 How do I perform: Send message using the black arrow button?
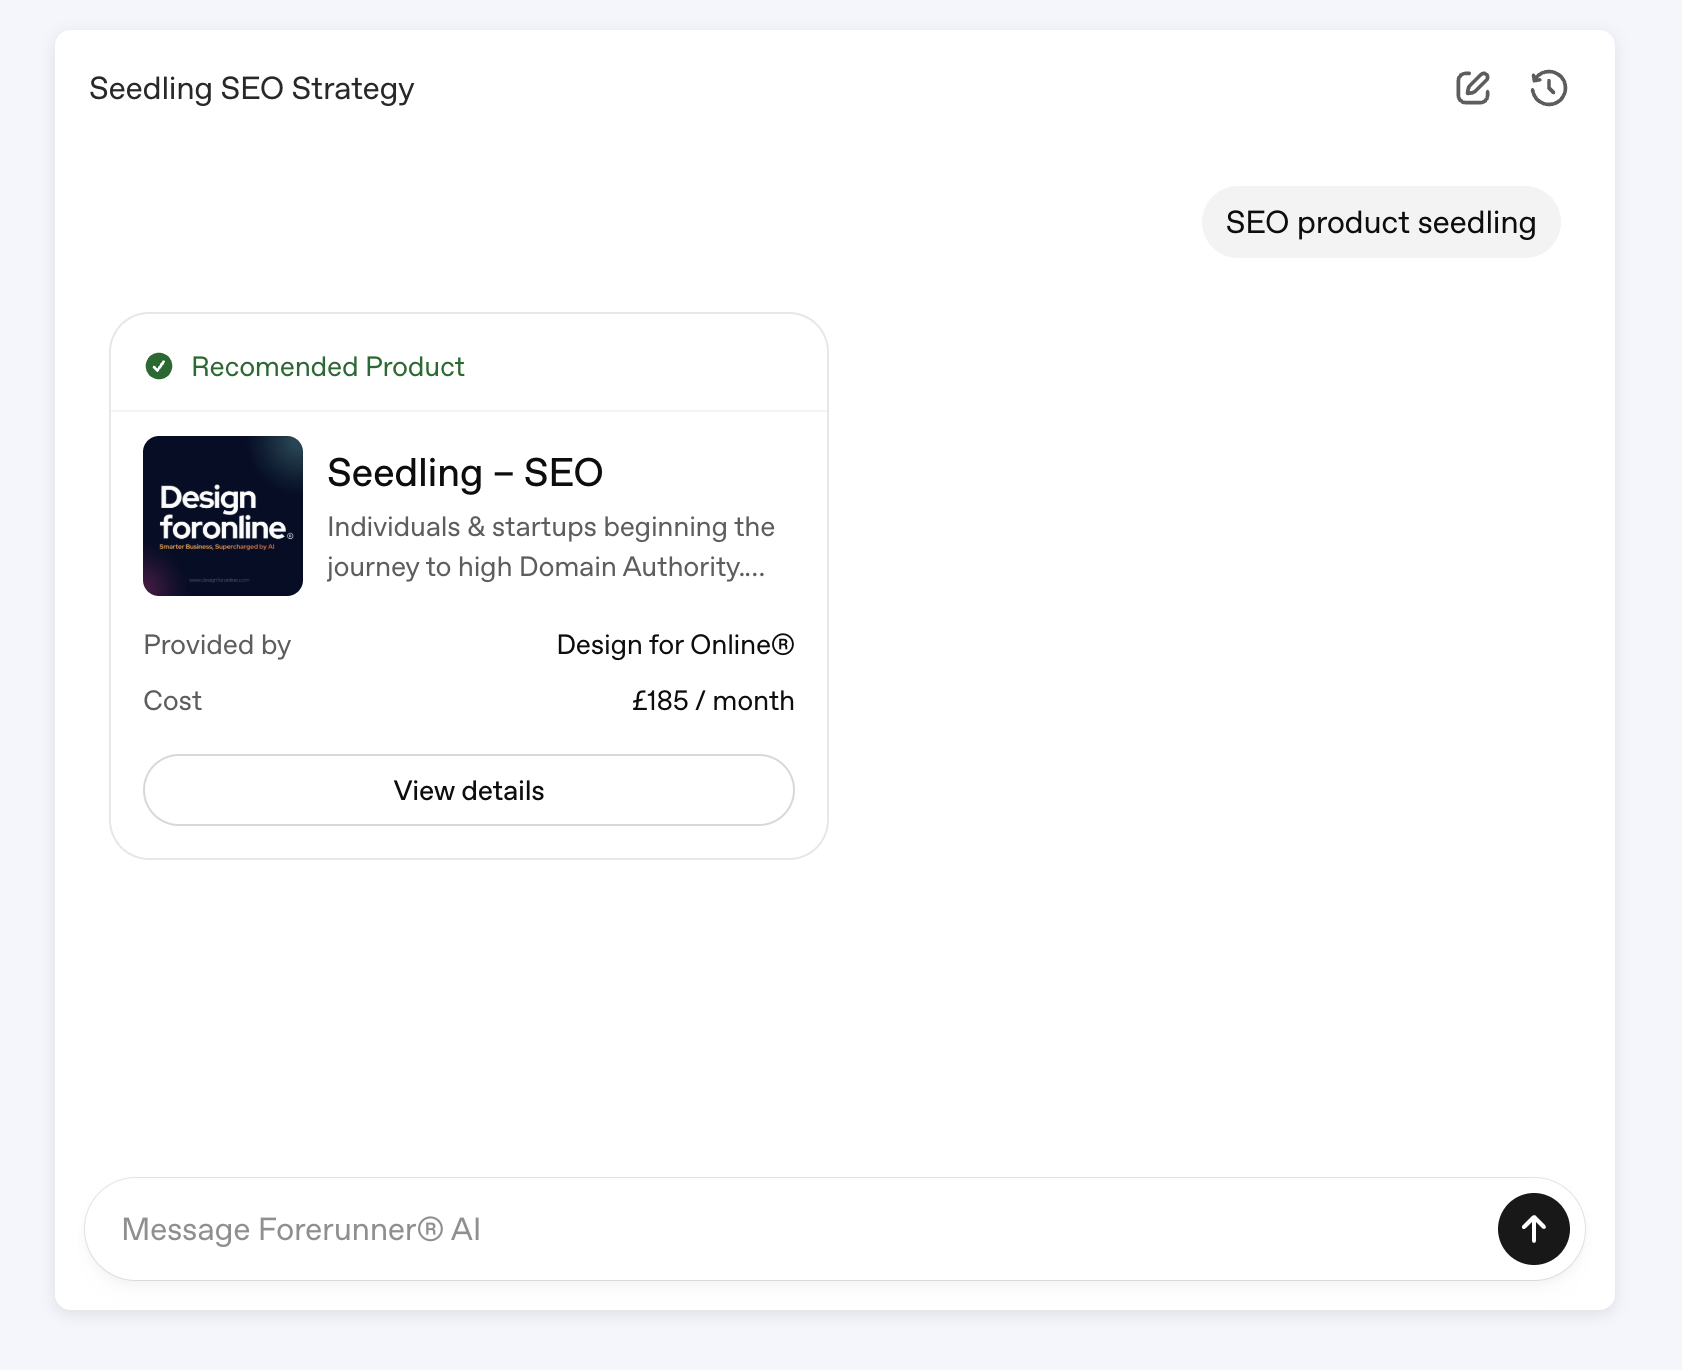coord(1533,1229)
